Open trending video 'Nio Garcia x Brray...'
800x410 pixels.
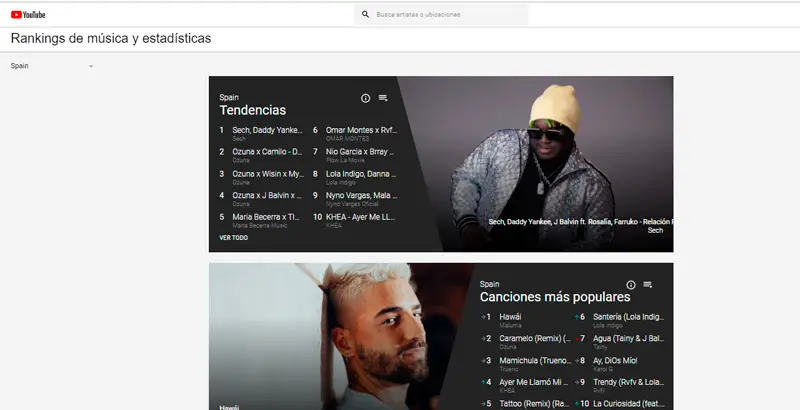pyautogui.click(x=360, y=151)
